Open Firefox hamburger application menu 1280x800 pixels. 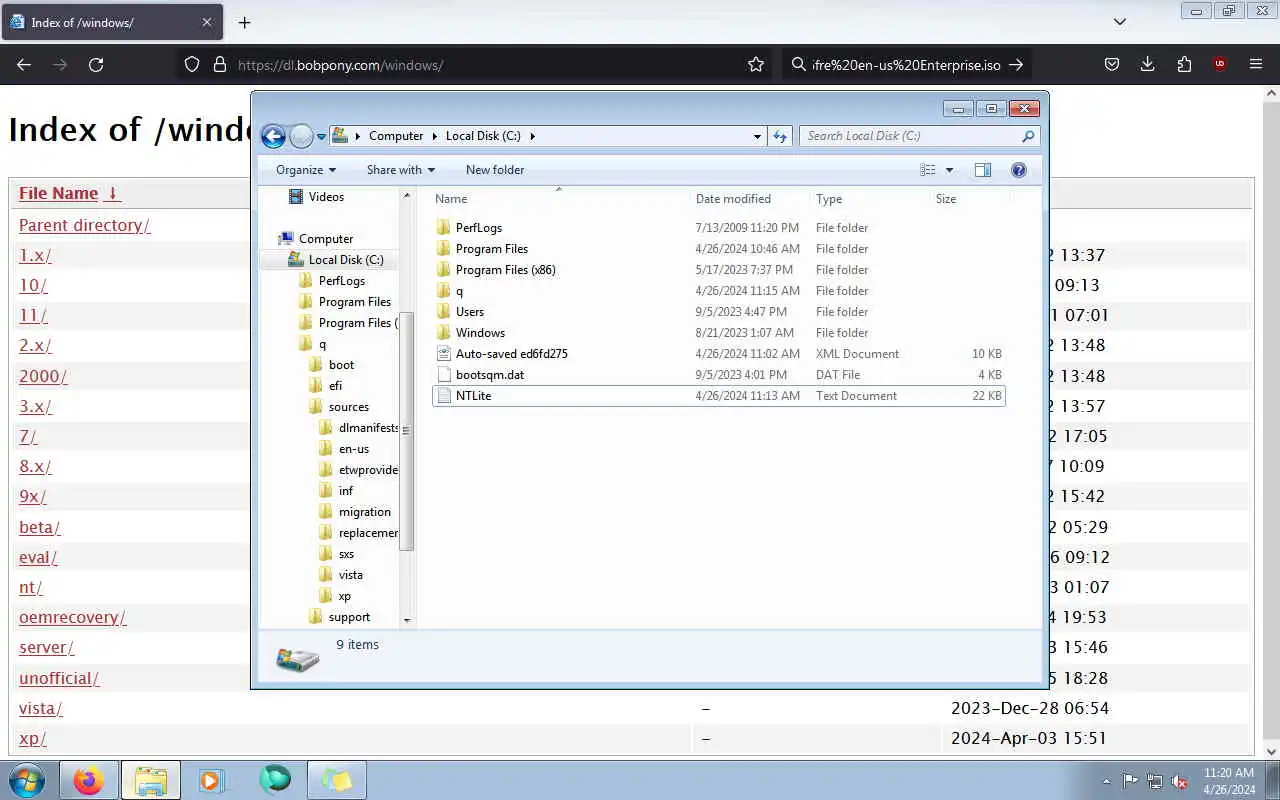(x=1256, y=64)
